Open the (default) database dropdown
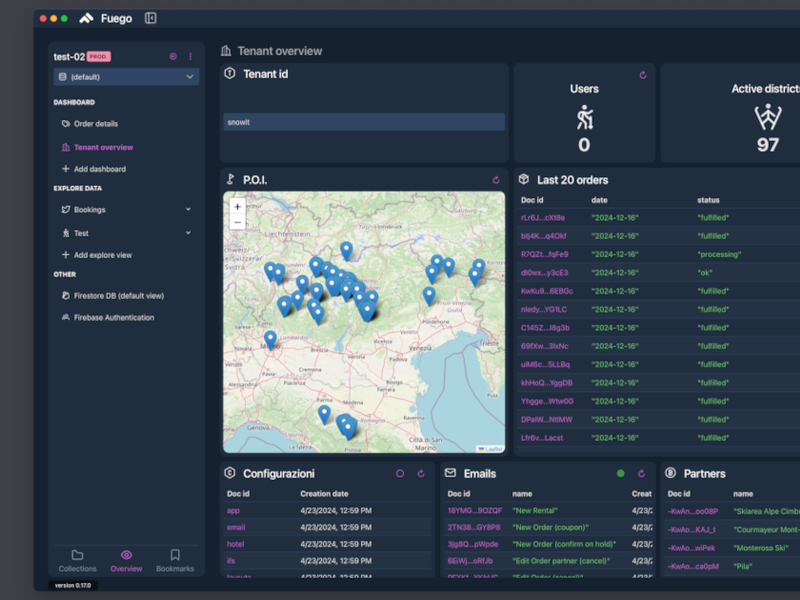 point(126,77)
